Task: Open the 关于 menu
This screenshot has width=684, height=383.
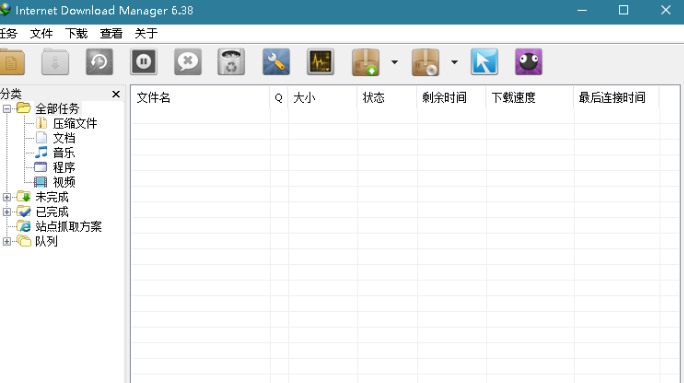Action: pyautogui.click(x=146, y=34)
